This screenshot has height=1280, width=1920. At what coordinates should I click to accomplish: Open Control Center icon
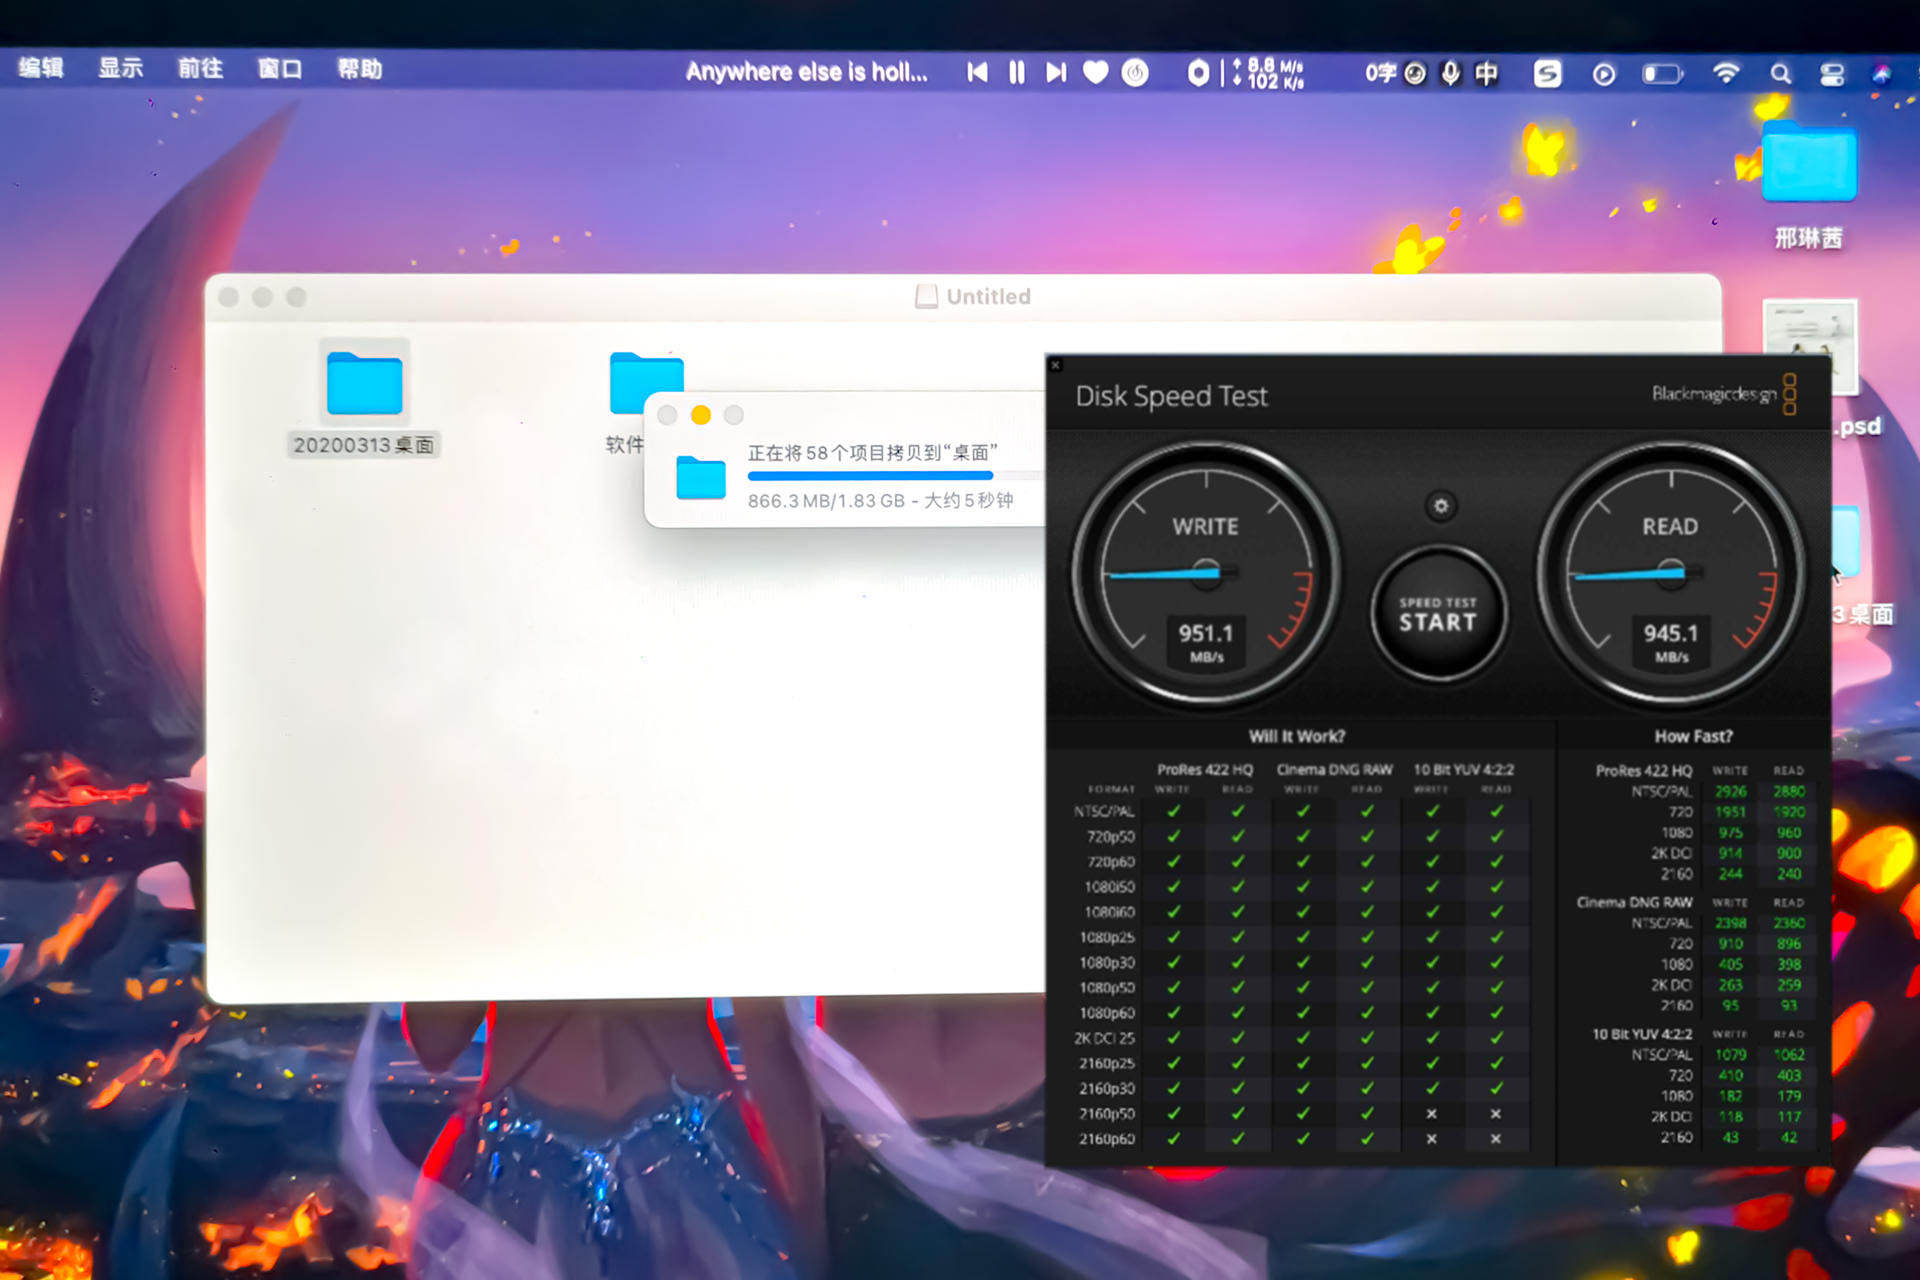pos(1832,74)
